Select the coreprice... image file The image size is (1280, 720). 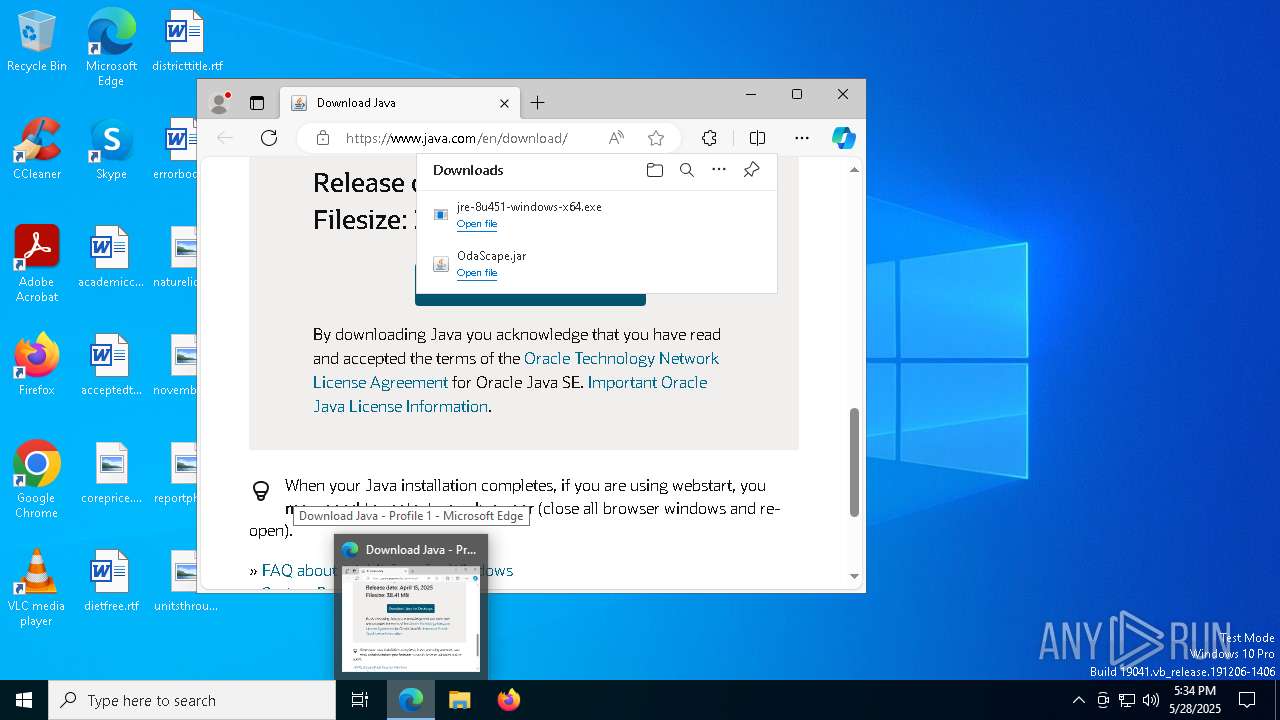111,473
